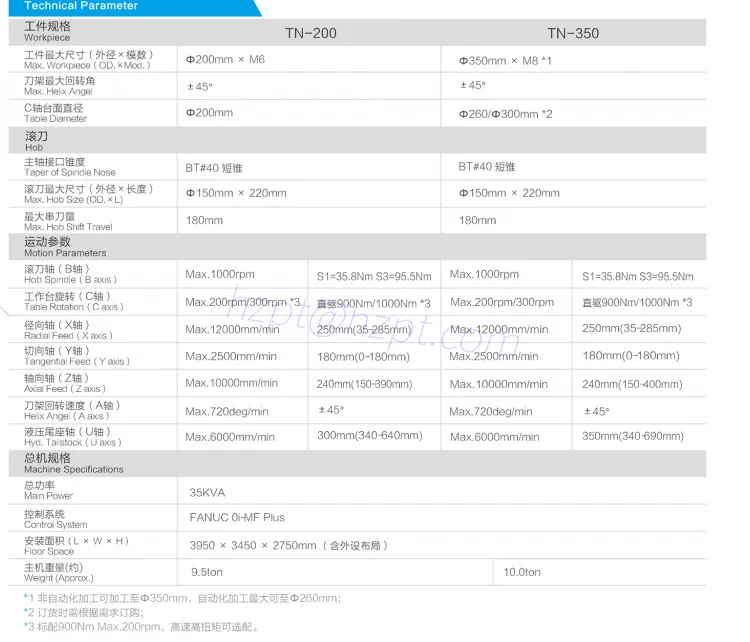The image size is (750, 642).
Task: Click the Table Rotation (C axis) row label
Action: [73, 302]
